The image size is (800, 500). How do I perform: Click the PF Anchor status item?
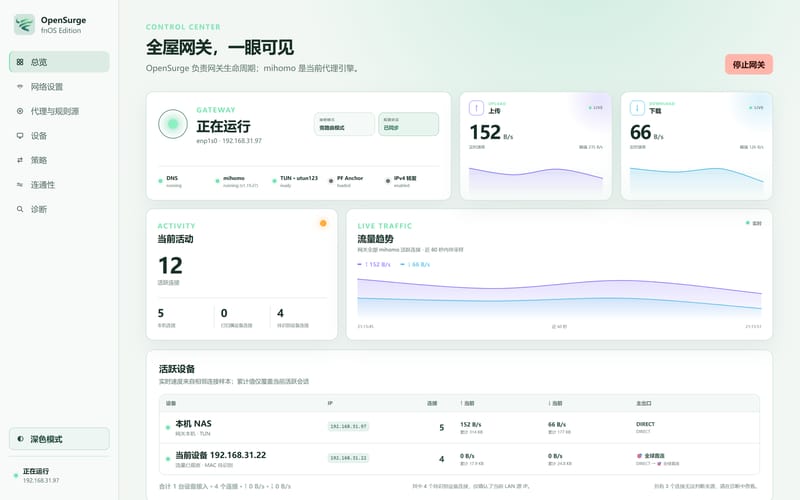[x=346, y=181]
